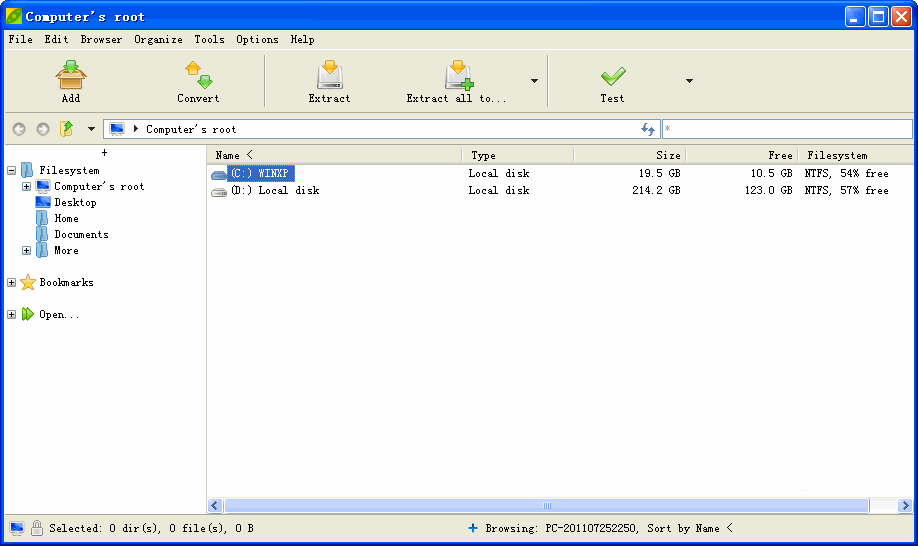Collapse the Filesystem tree node
Screen dimensions: 918x546
[x=11, y=170]
